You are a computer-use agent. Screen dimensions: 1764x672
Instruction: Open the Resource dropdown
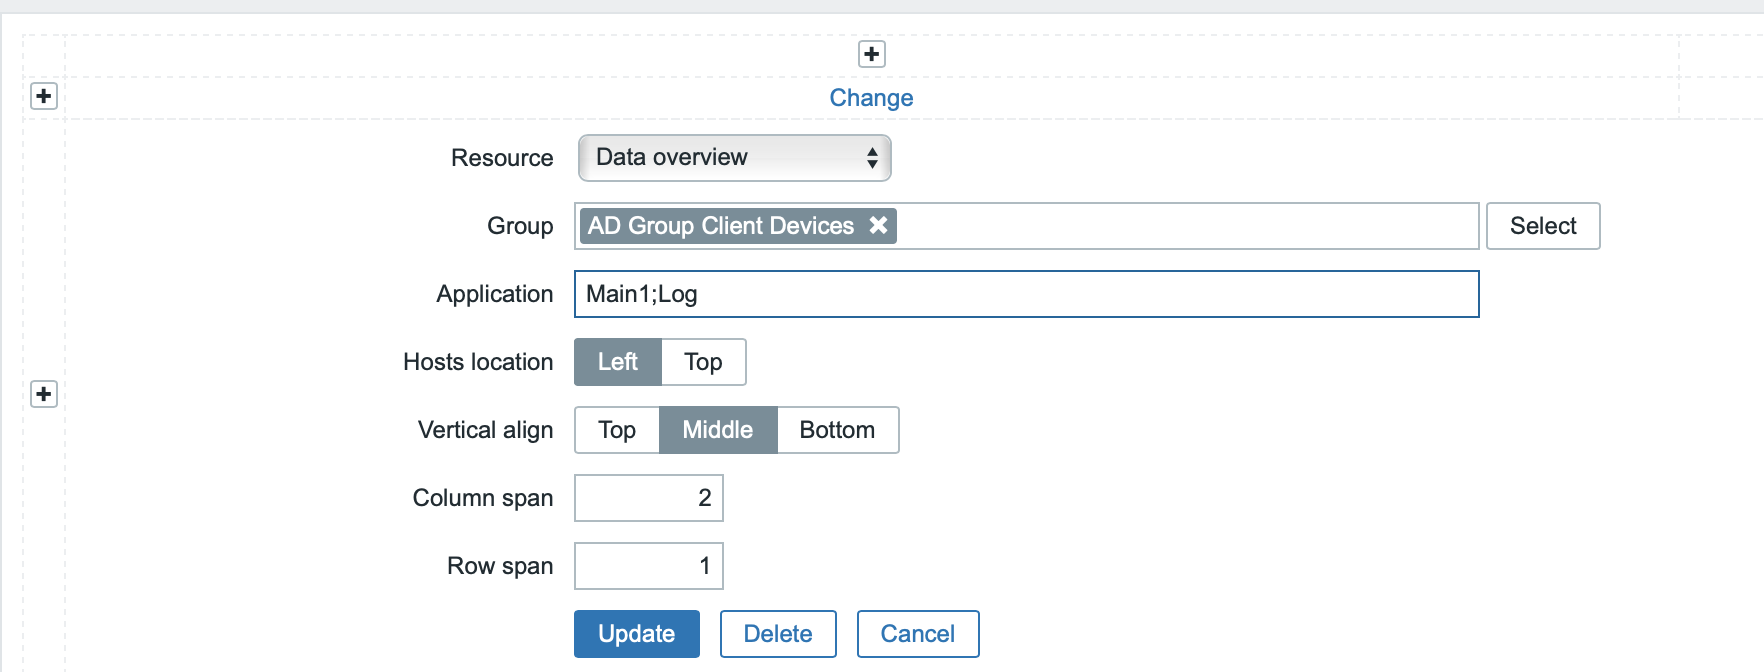(x=734, y=158)
